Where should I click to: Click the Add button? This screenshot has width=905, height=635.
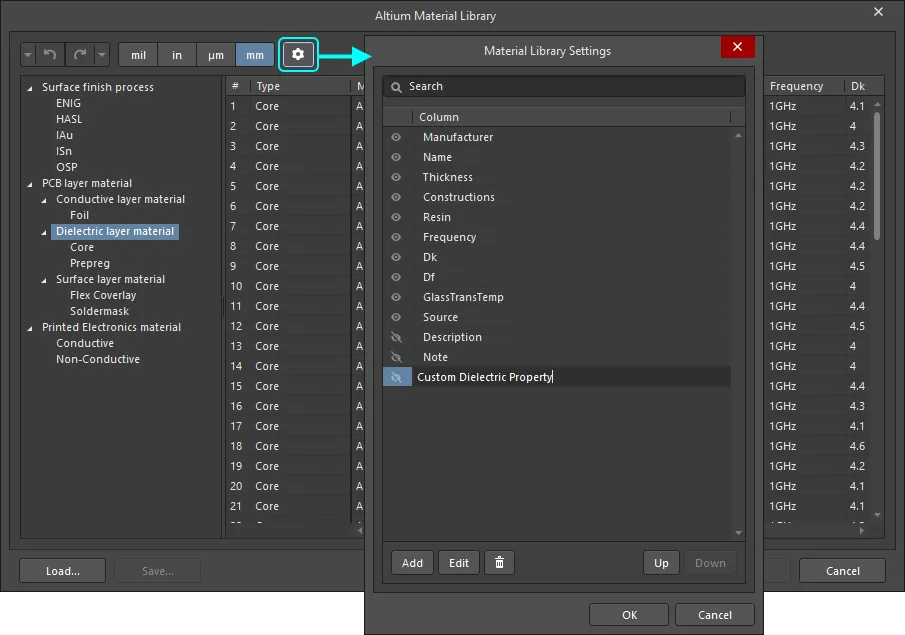(x=412, y=563)
